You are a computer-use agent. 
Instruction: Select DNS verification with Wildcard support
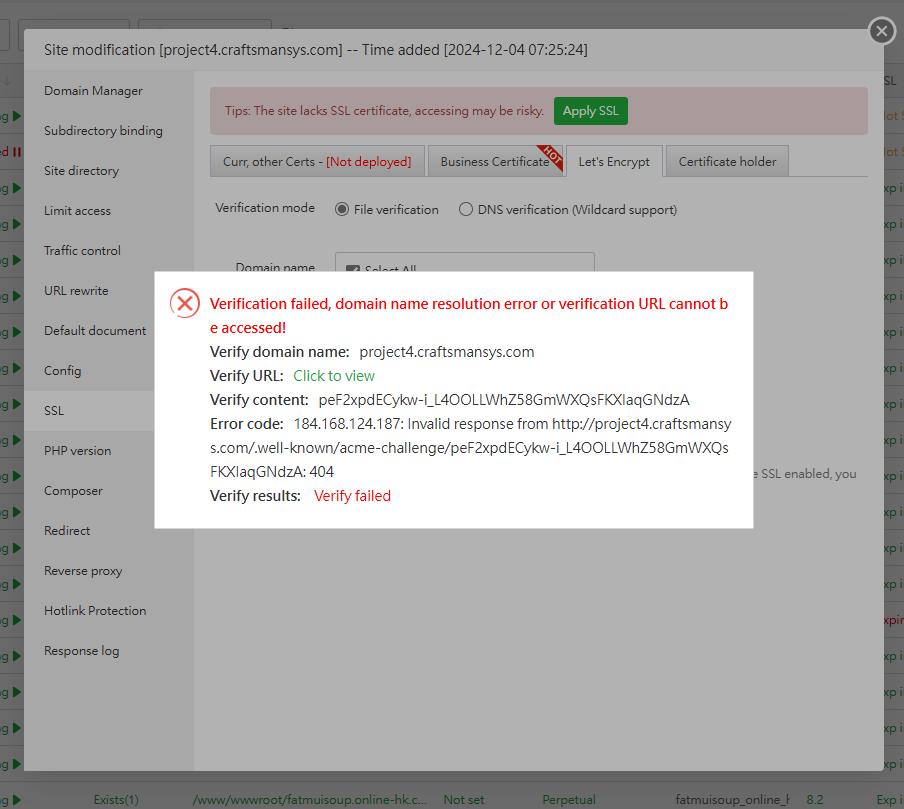[x=466, y=209]
